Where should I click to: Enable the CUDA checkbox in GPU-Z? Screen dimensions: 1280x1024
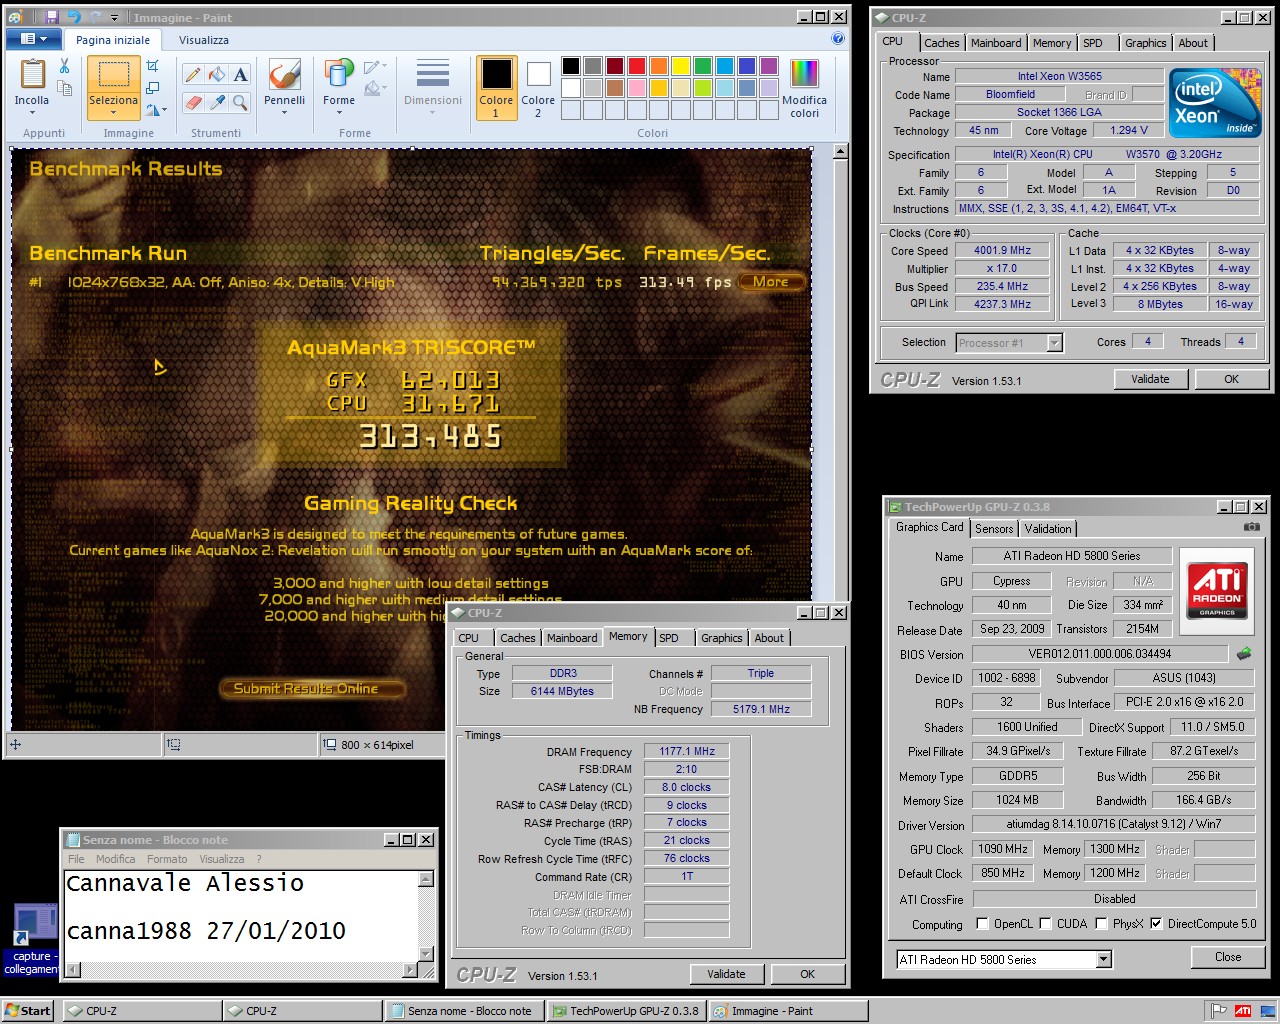pyautogui.click(x=1046, y=924)
